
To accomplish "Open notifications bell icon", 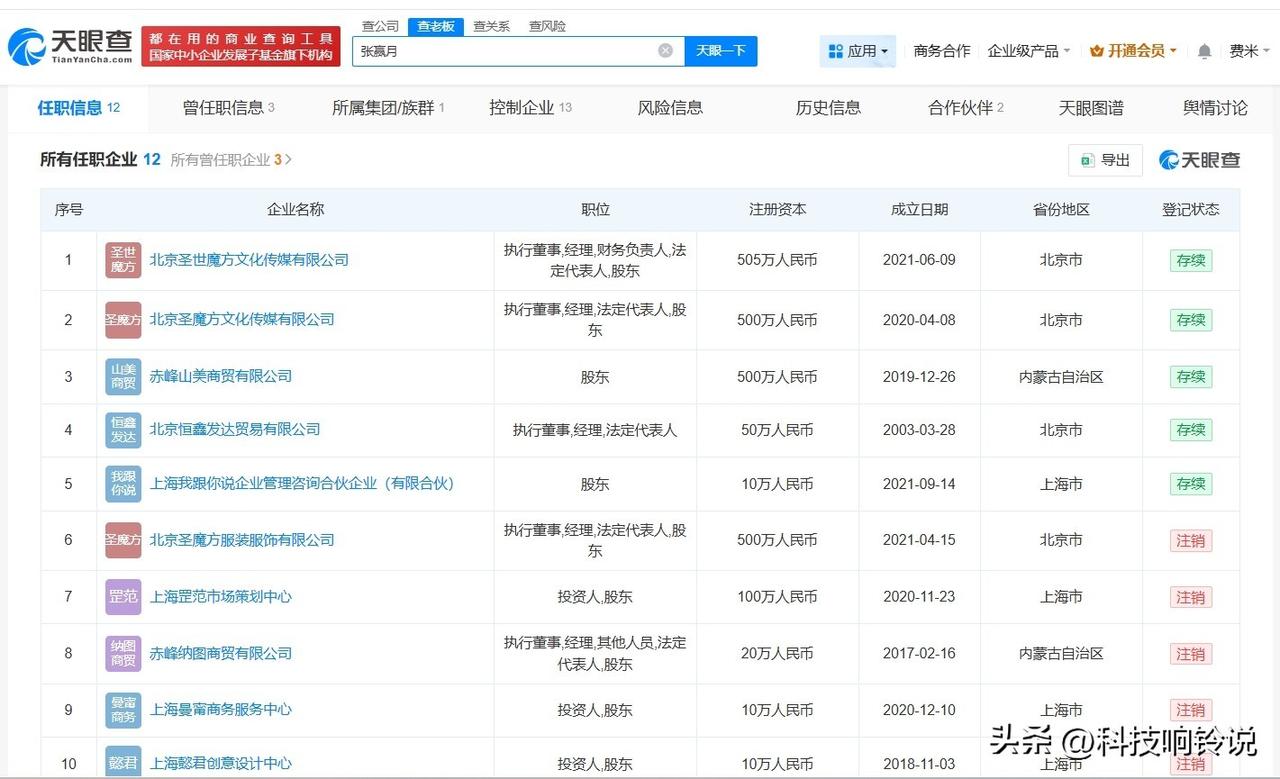I will [x=1204, y=51].
